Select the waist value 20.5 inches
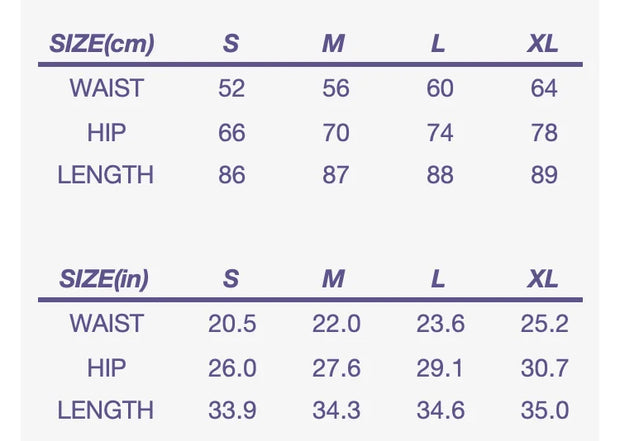 [x=231, y=323]
